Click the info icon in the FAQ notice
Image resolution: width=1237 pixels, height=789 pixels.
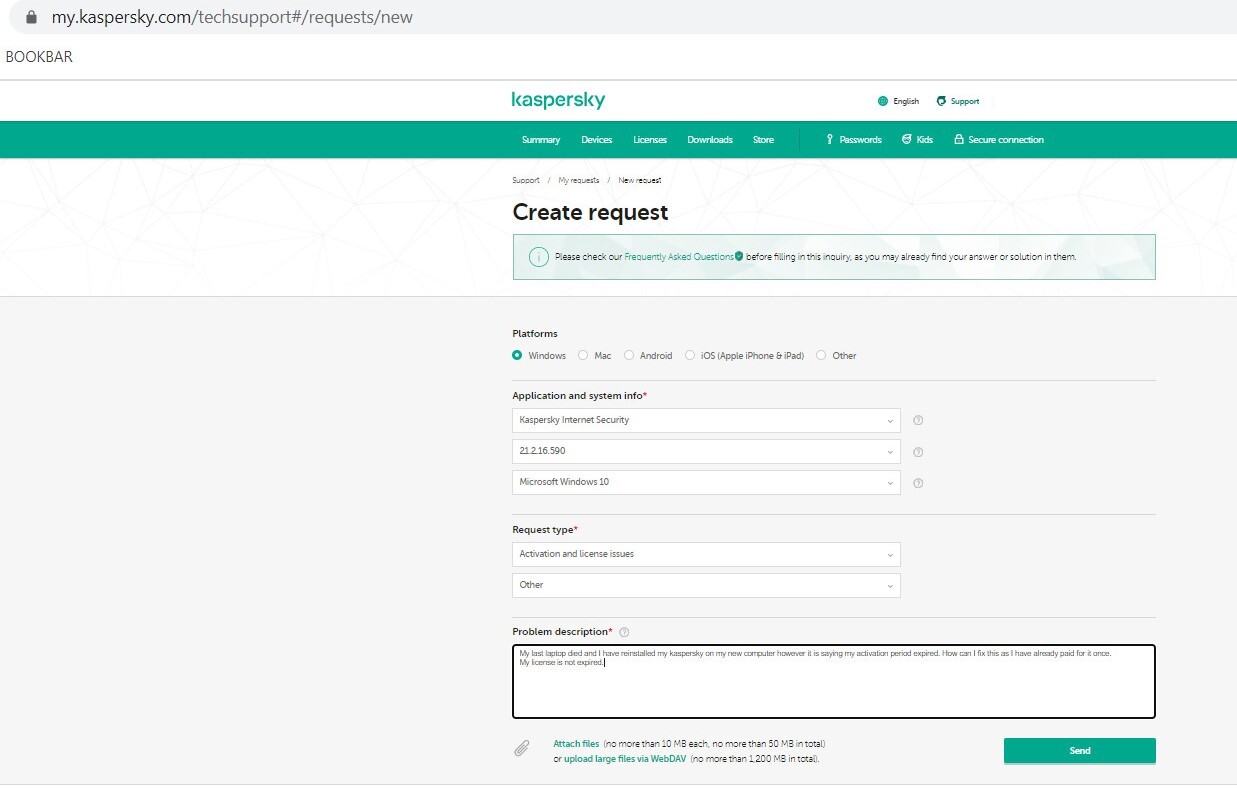click(538, 257)
